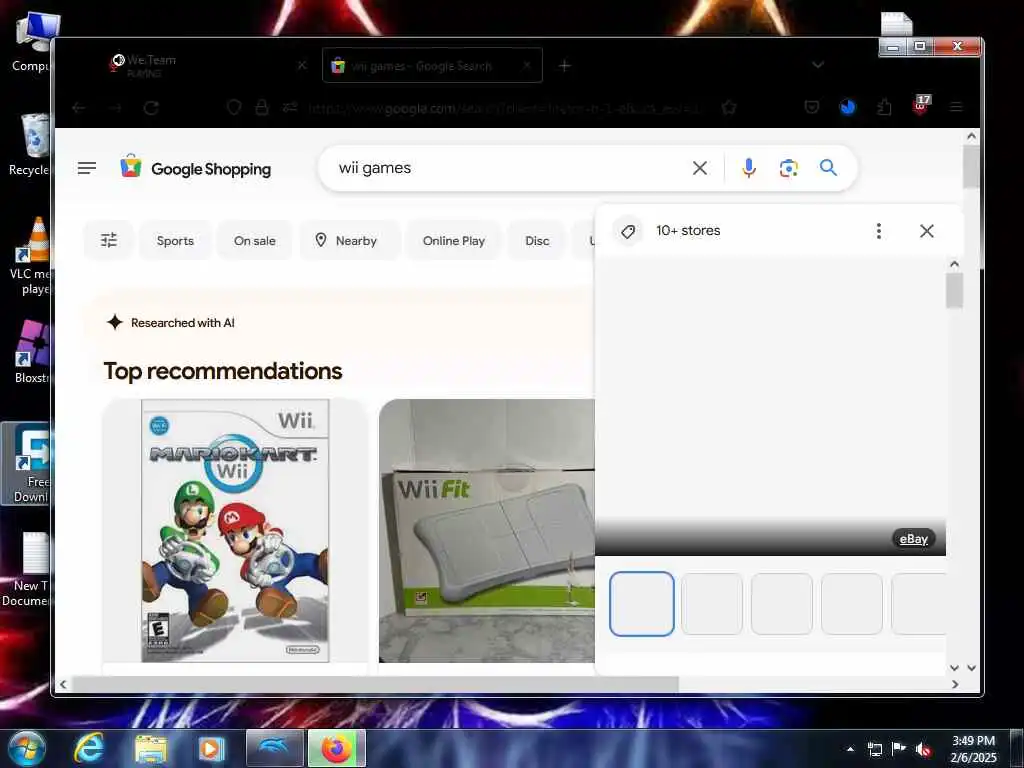Viewport: 1024px width, 768px height.
Task: Close the We Team tab
Action: pos(302,65)
